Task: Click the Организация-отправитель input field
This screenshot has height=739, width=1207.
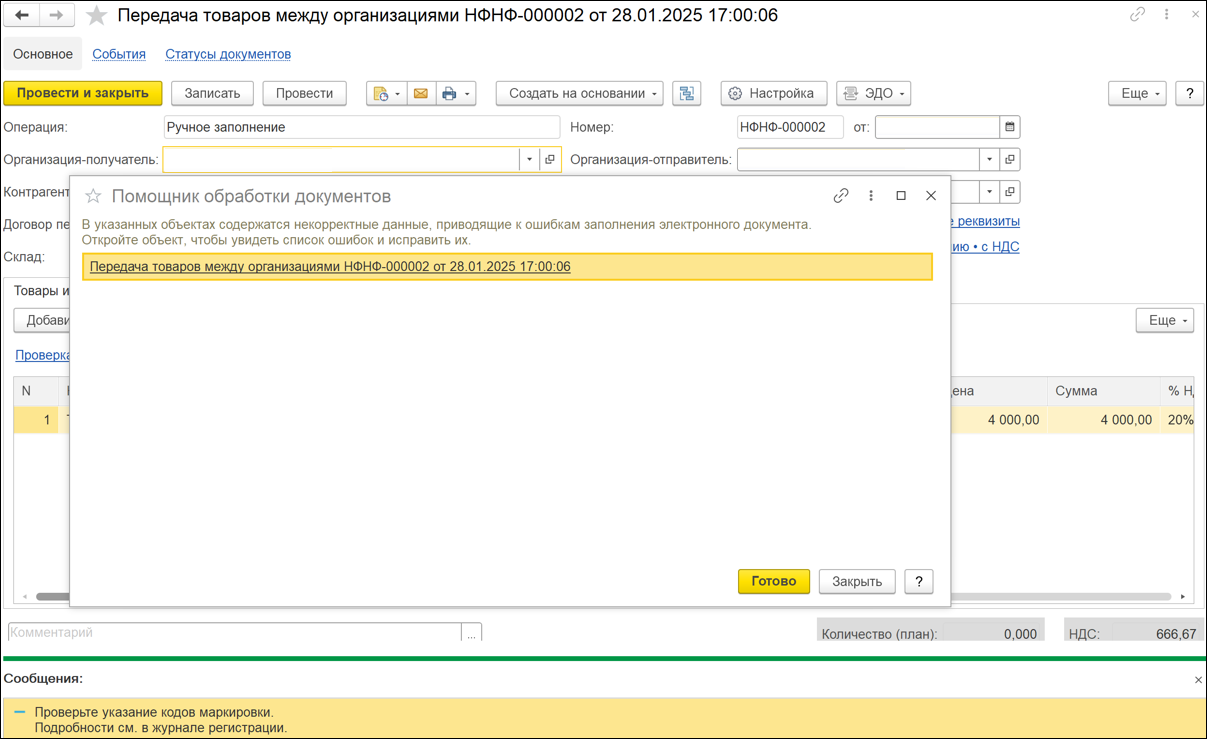Action: click(x=858, y=159)
